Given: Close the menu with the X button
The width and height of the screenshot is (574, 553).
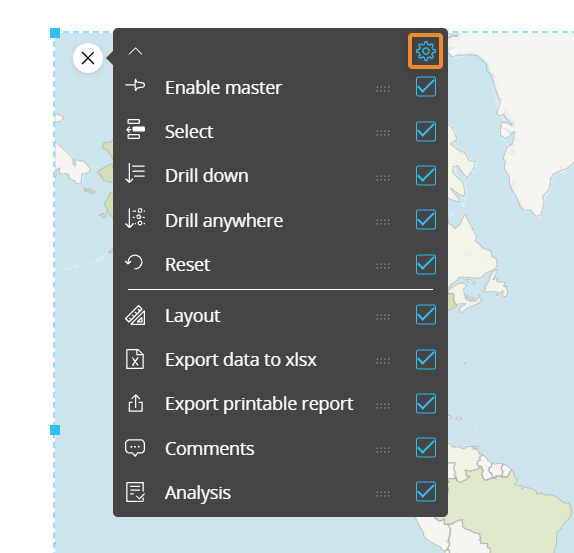Looking at the screenshot, I should (x=88, y=58).
